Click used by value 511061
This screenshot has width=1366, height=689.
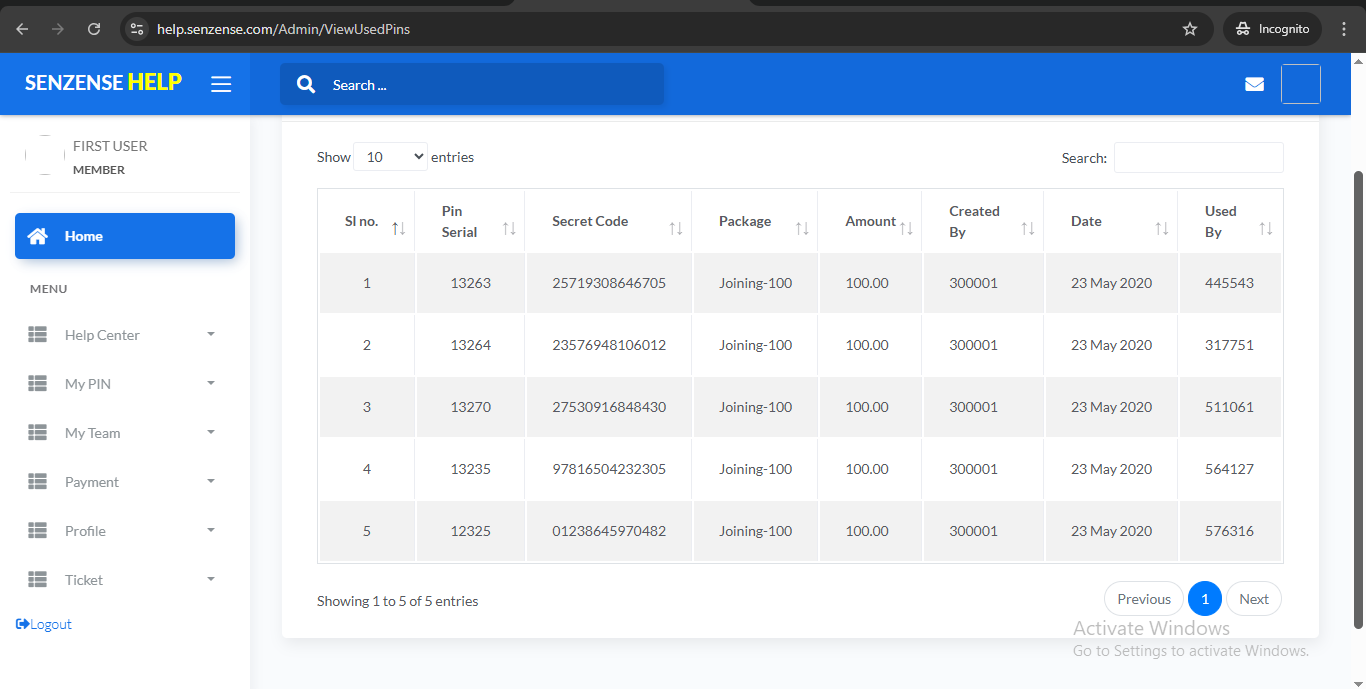click(1229, 407)
